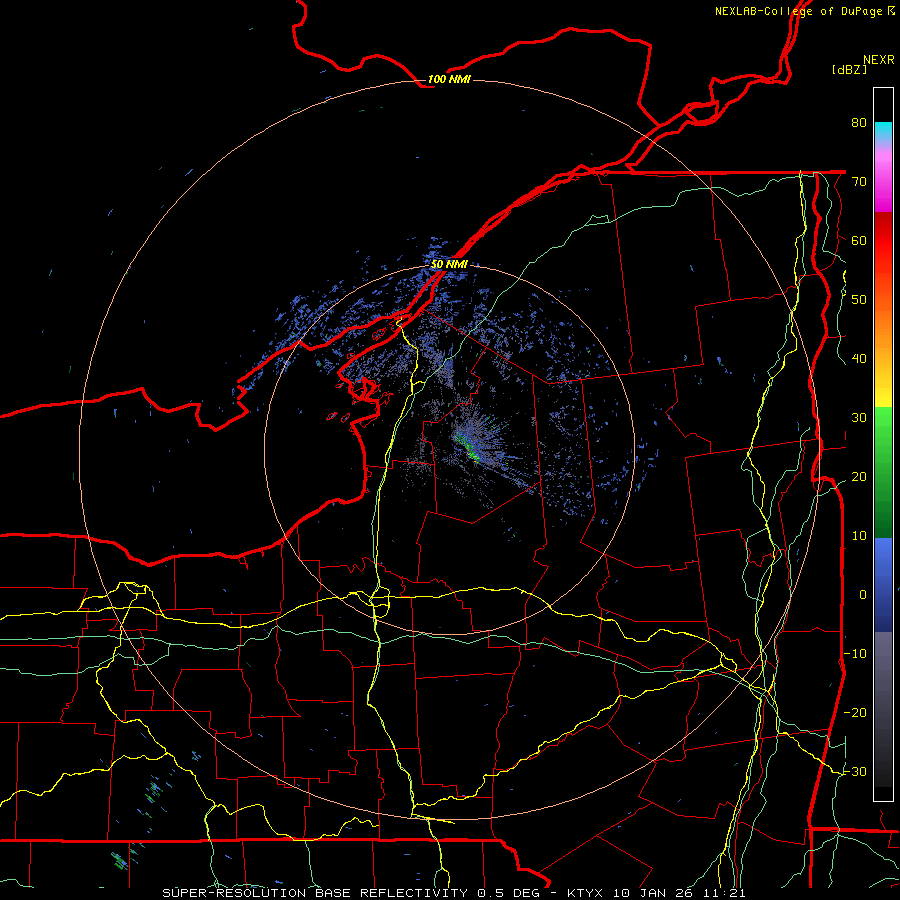Click the cyan section of the color scale
Screen dimensions: 900x900
click(883, 132)
